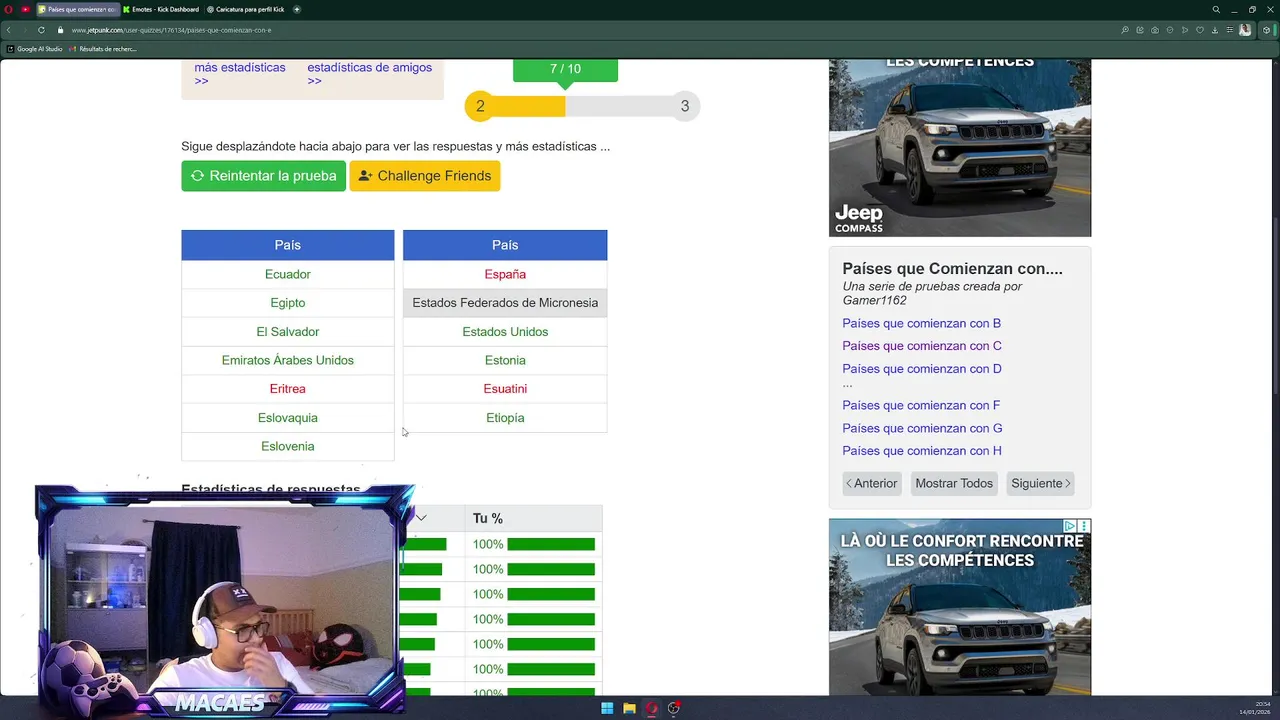The width and height of the screenshot is (1280, 720).
Task: Open the easy setup sliders icon
Action: tap(1230, 30)
